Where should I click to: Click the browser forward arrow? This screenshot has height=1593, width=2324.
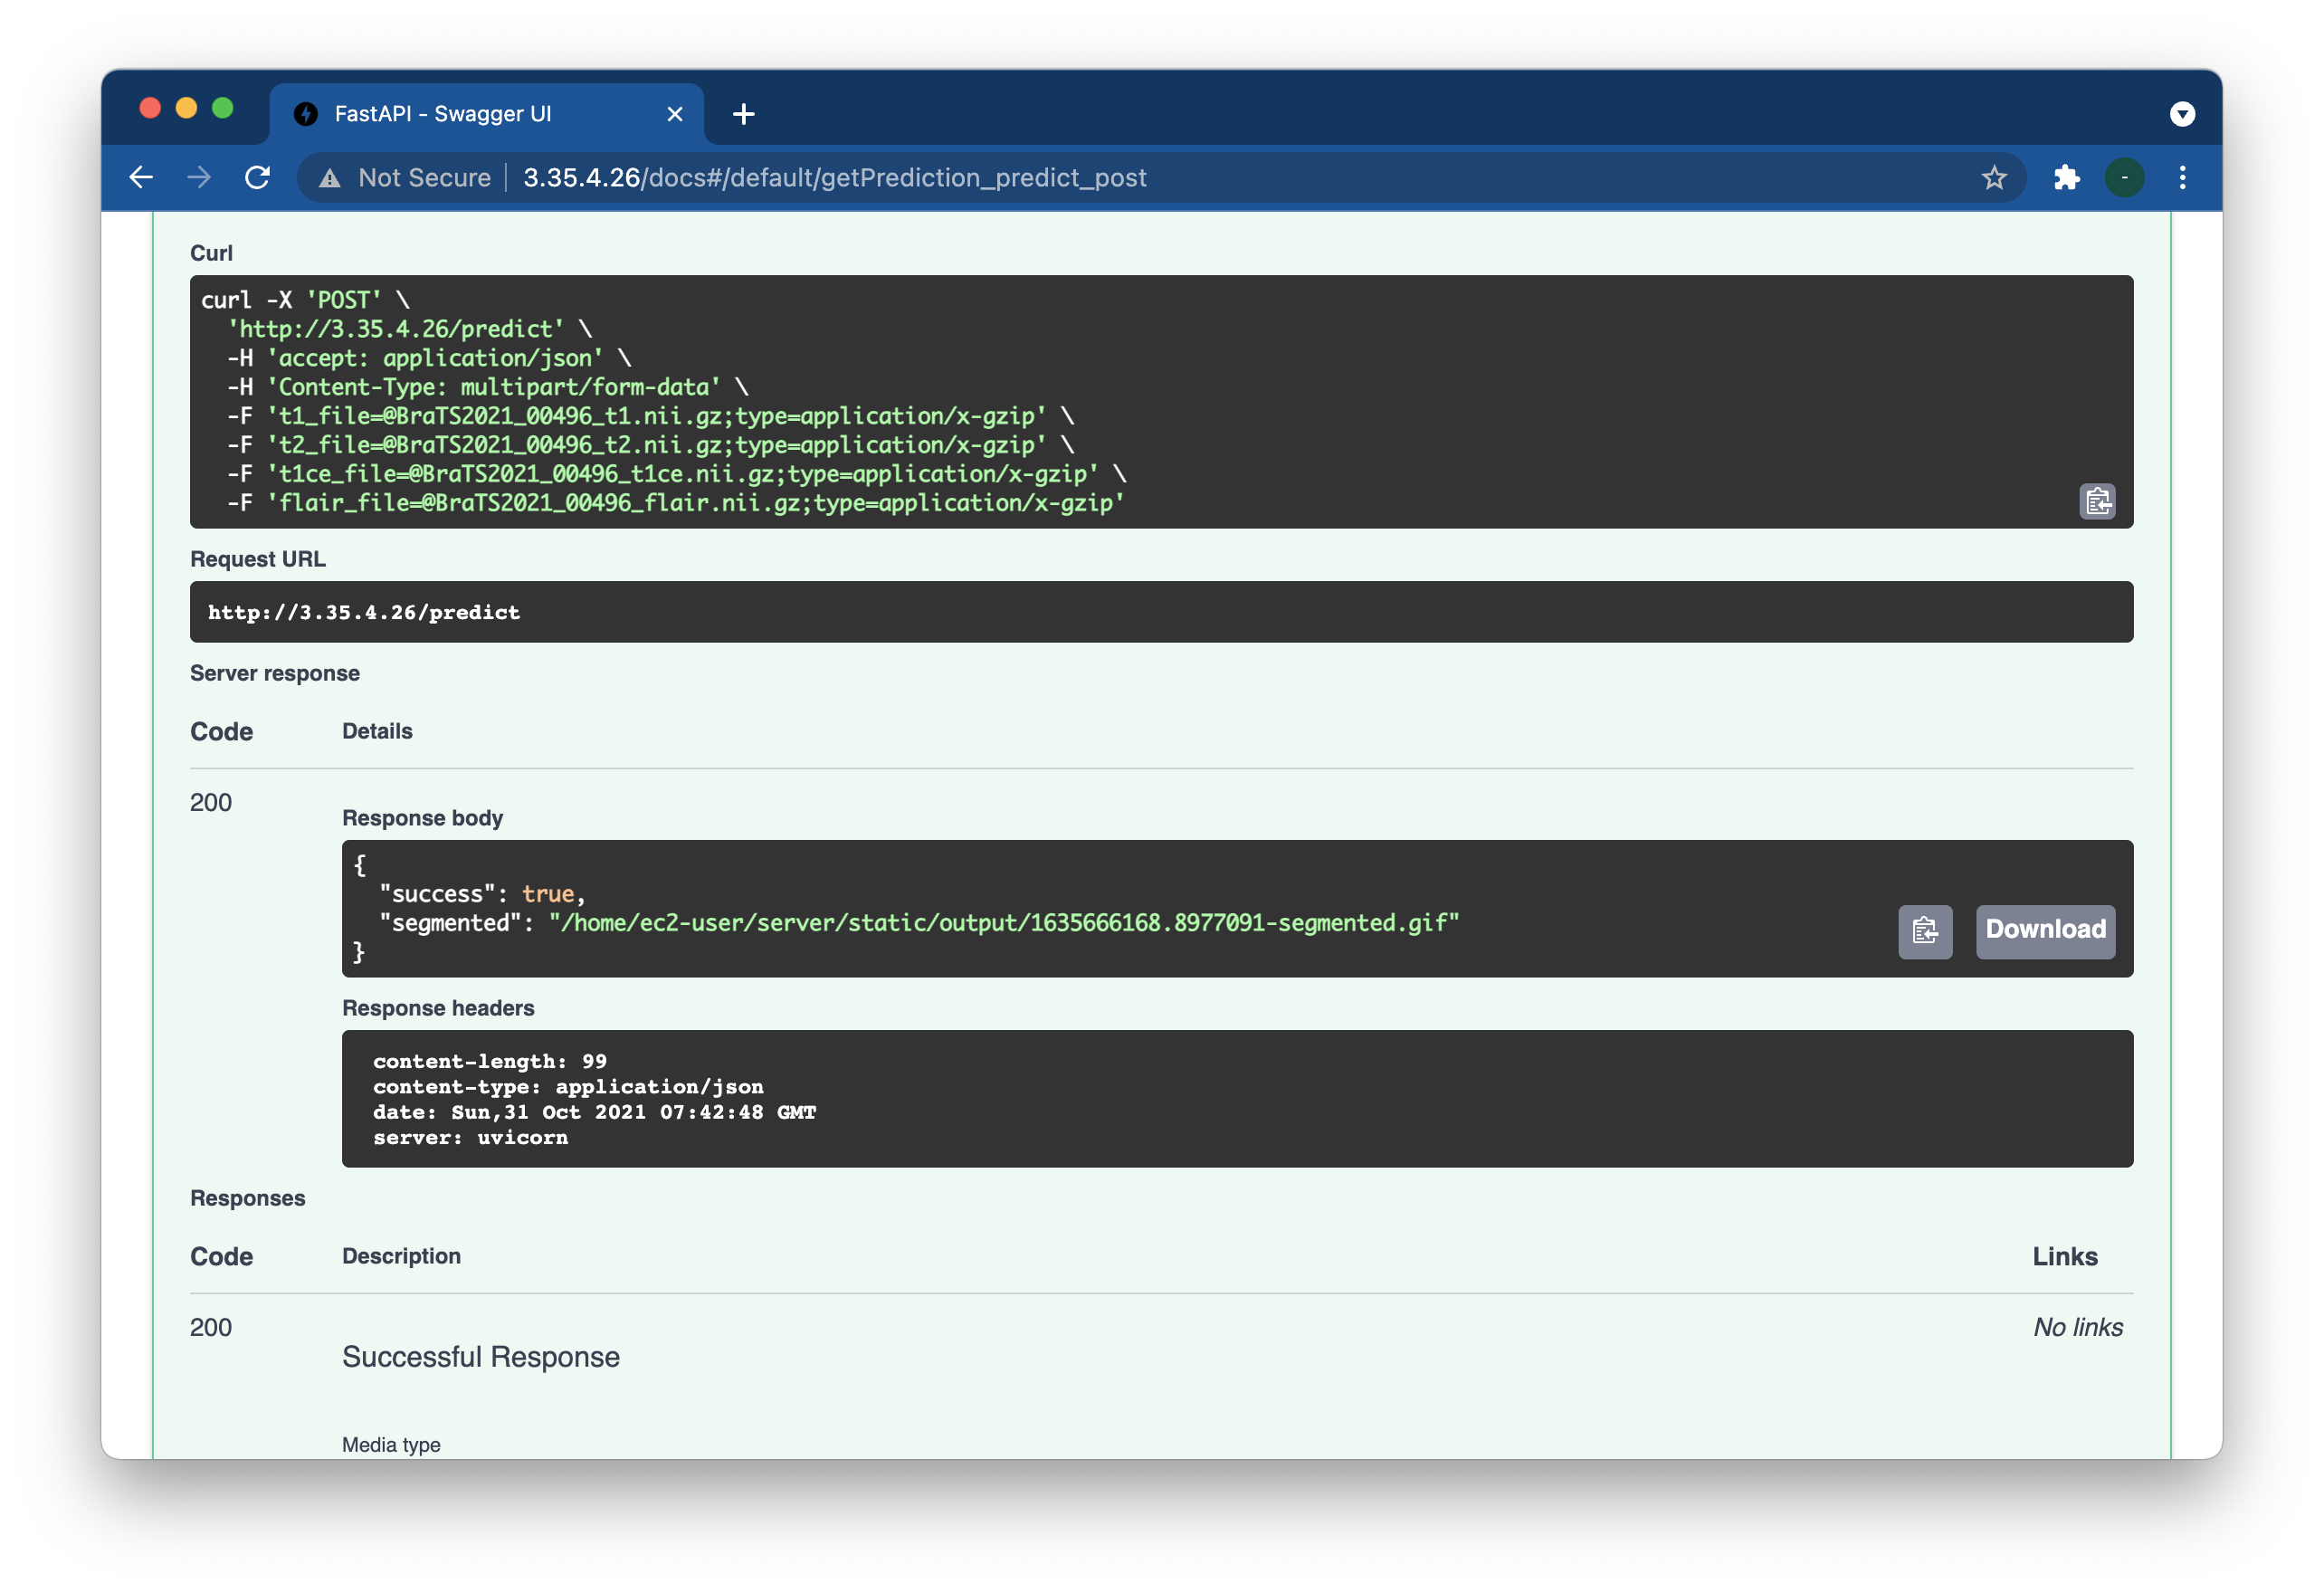(200, 178)
